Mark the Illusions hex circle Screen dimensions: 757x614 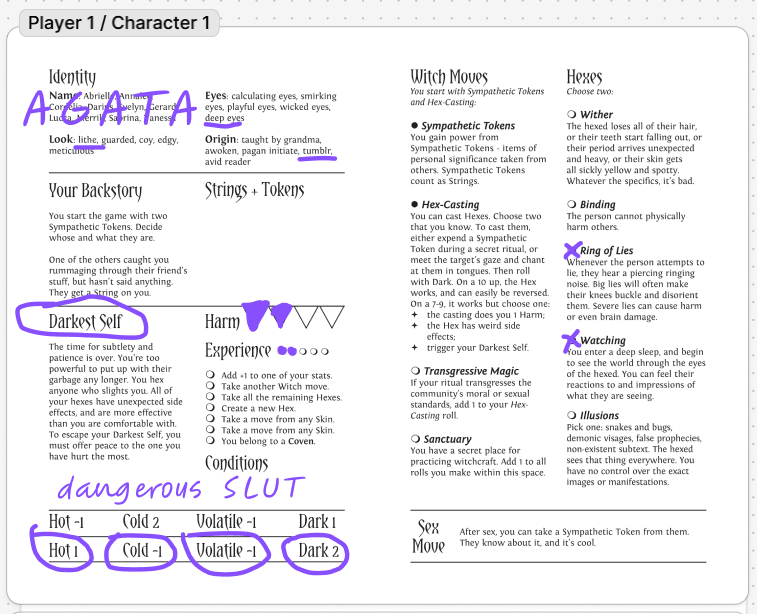click(572, 416)
